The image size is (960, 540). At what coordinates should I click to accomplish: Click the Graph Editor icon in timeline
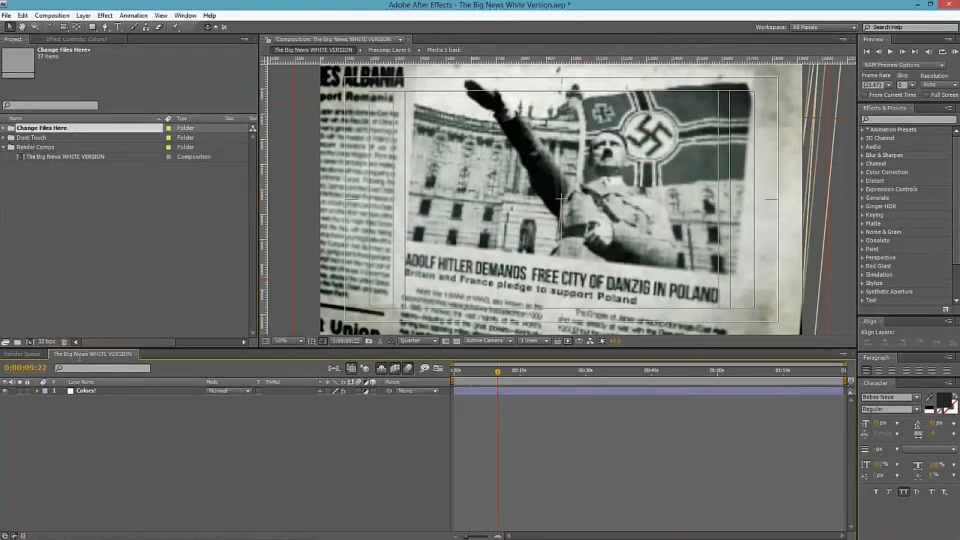pyautogui.click(x=438, y=368)
